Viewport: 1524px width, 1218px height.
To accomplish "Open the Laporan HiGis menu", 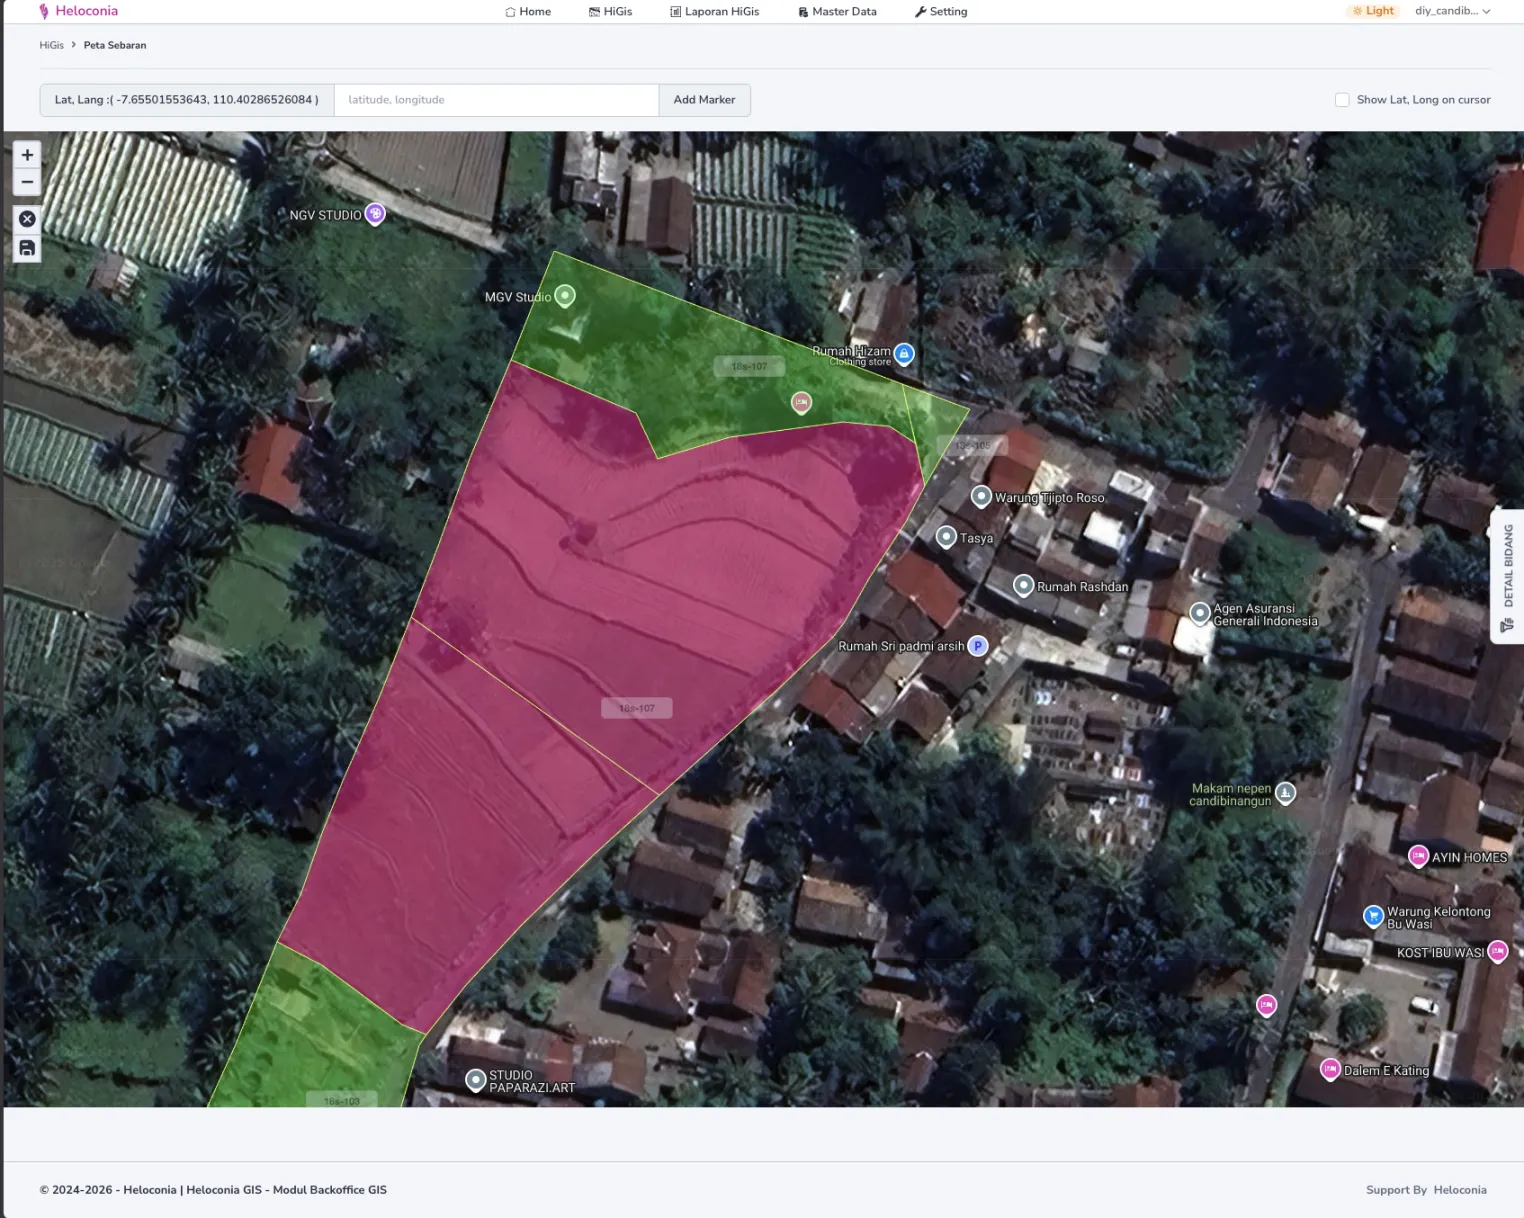I will (714, 12).
